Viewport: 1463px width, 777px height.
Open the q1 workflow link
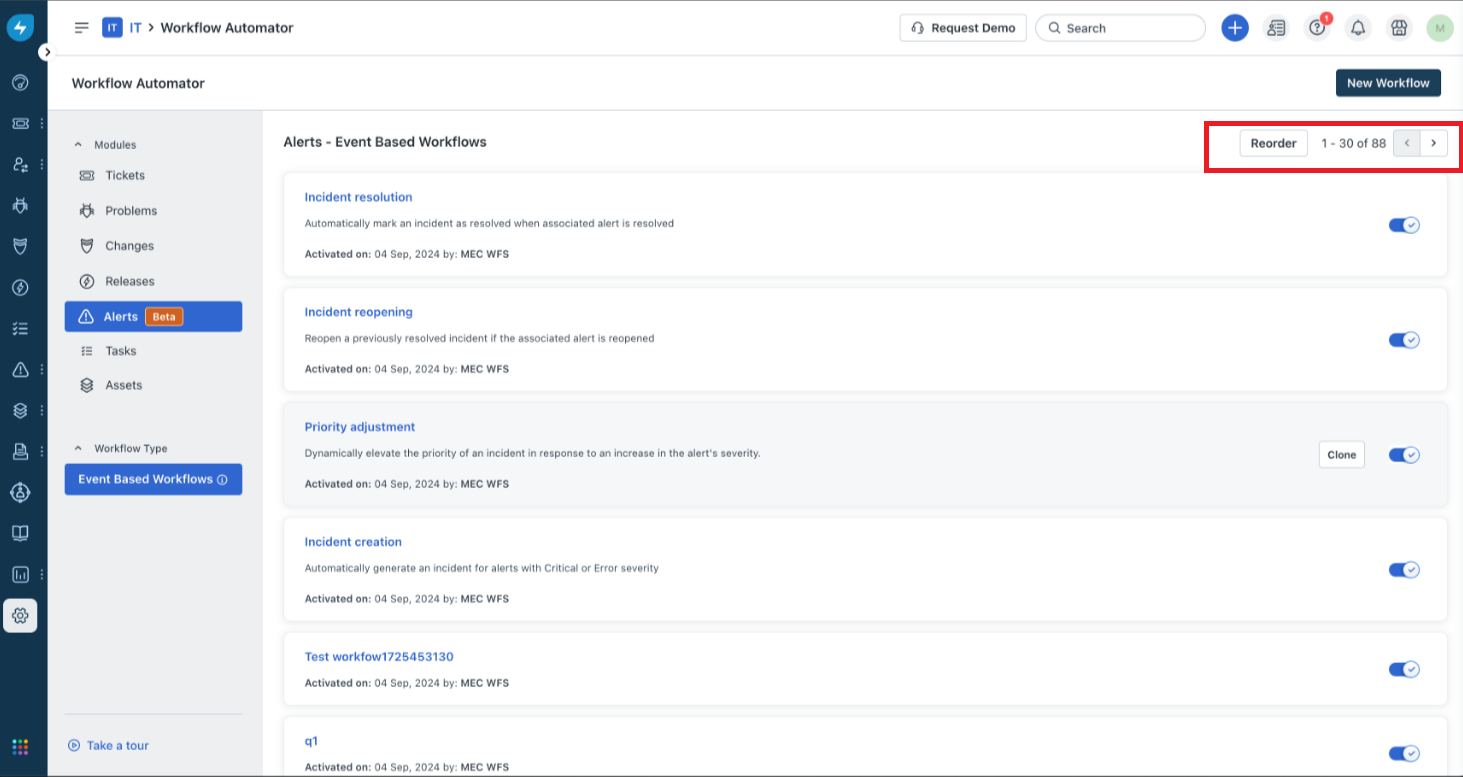(312, 742)
